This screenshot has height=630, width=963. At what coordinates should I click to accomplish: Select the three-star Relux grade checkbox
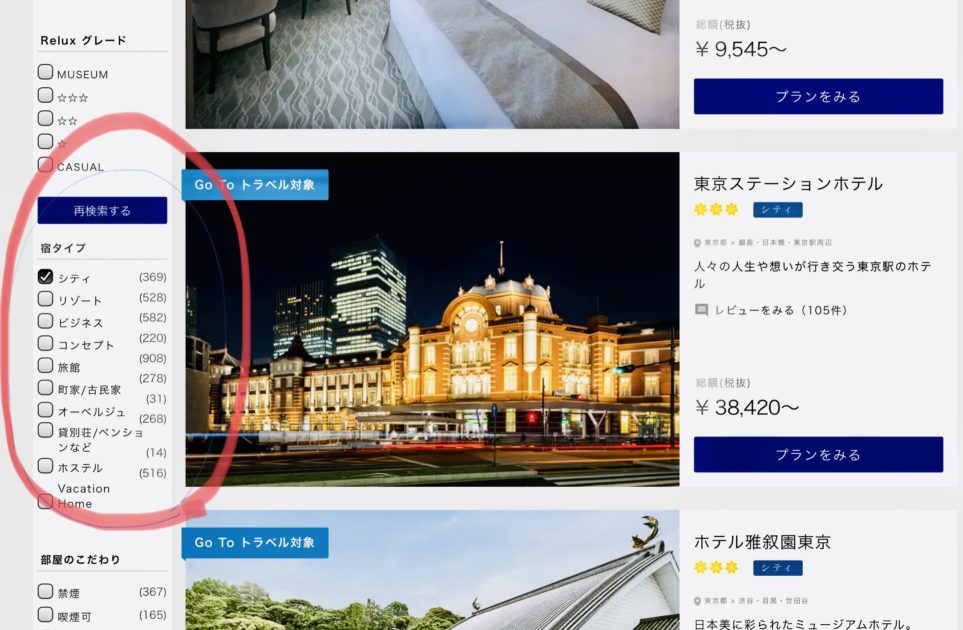pos(45,95)
